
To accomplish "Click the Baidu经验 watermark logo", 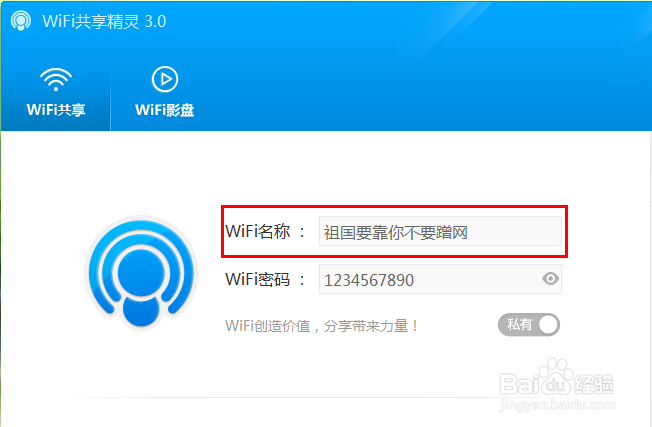I will [557, 379].
